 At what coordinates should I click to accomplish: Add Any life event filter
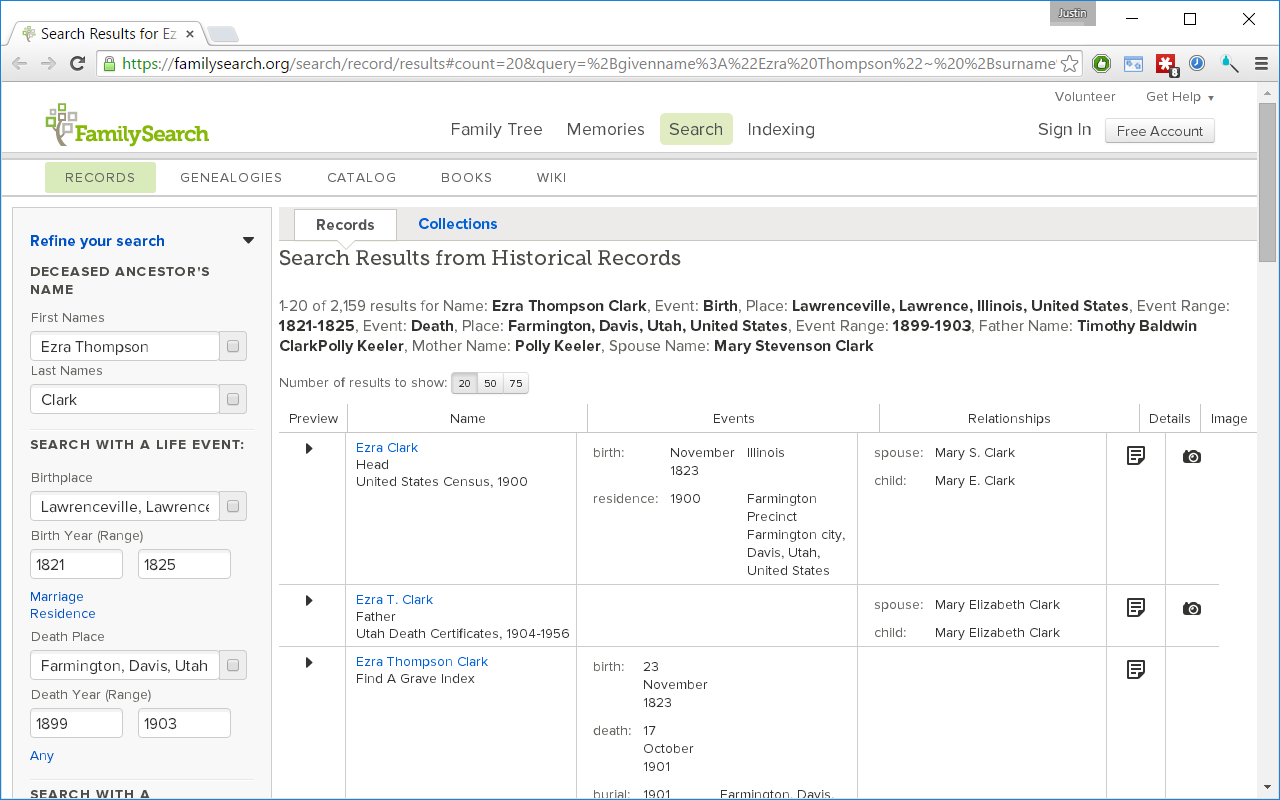[42, 756]
